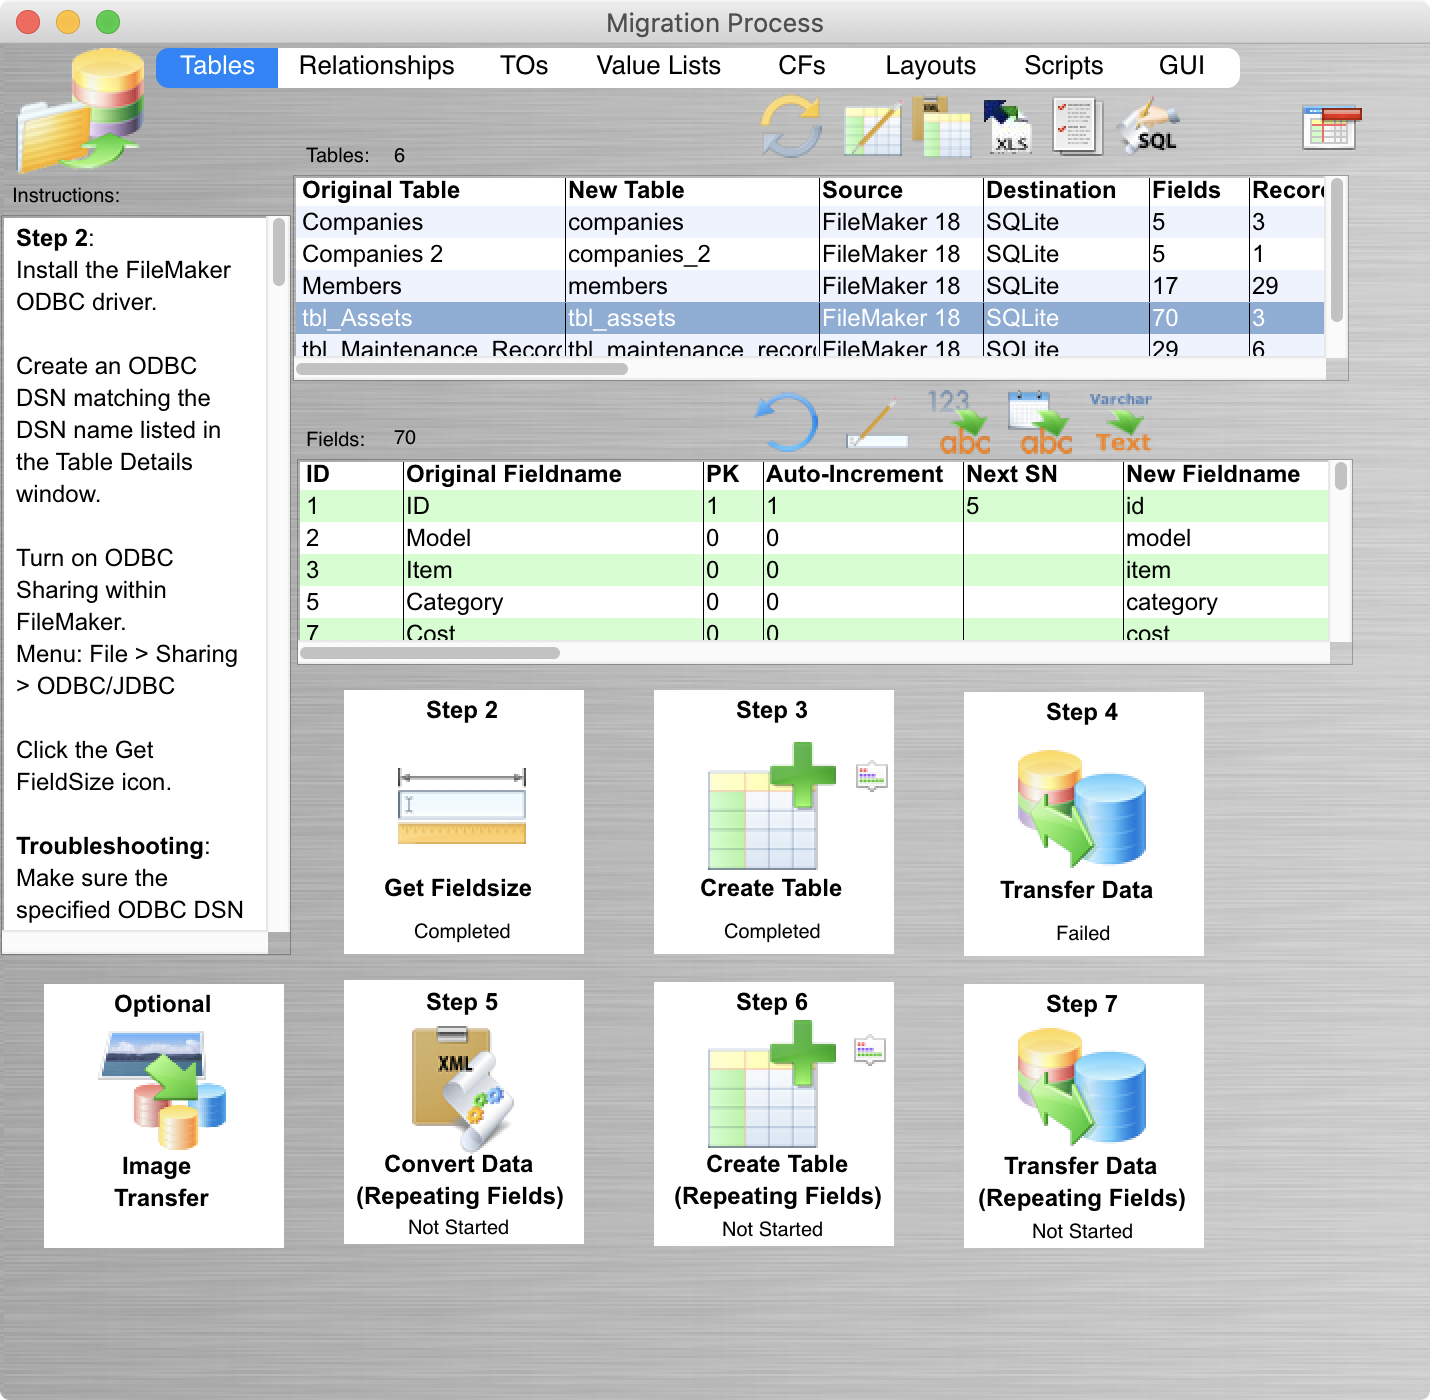Switch to the Relationships tab
The image size is (1430, 1400).
click(376, 66)
